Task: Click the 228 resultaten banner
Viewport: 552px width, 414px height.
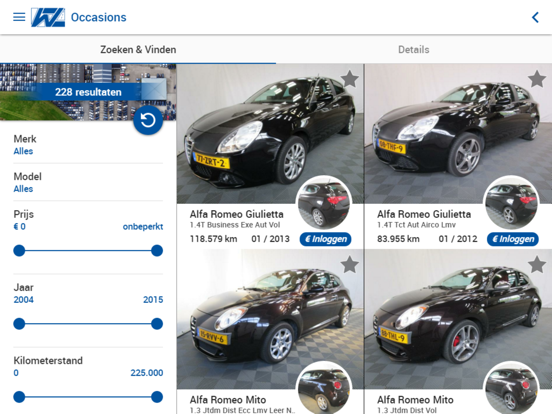Action: pyautogui.click(x=88, y=92)
